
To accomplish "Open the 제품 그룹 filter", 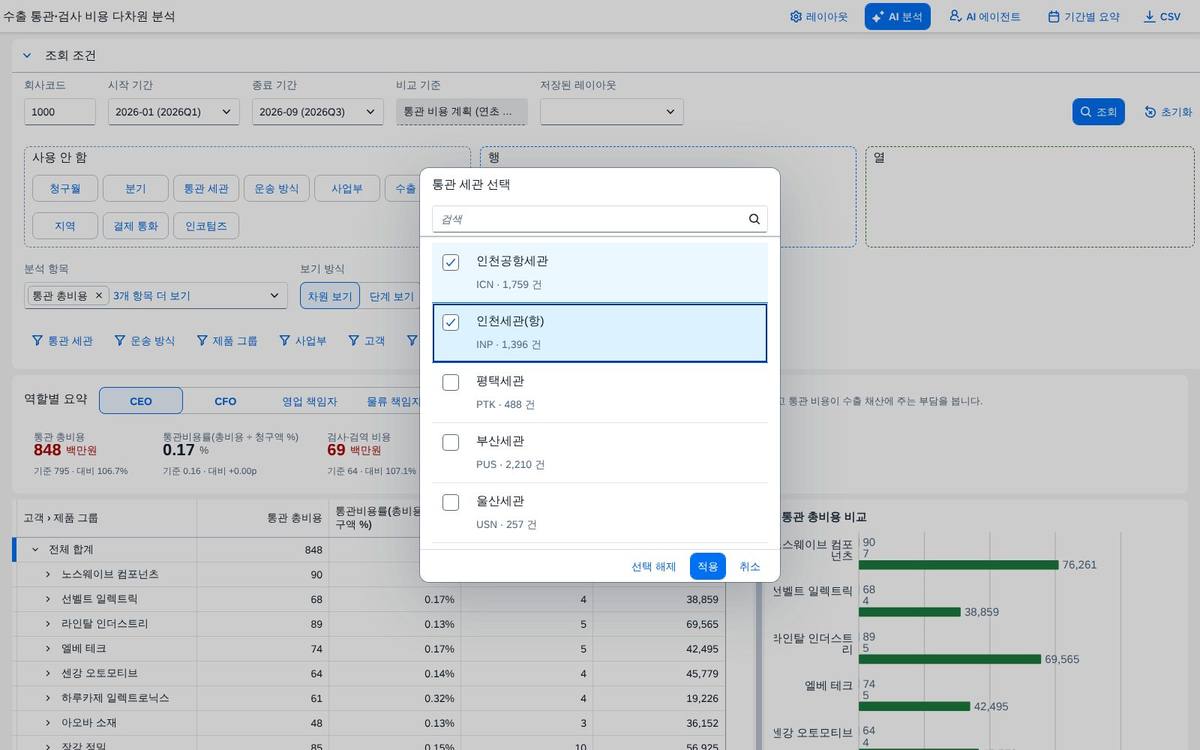I will 227,341.
